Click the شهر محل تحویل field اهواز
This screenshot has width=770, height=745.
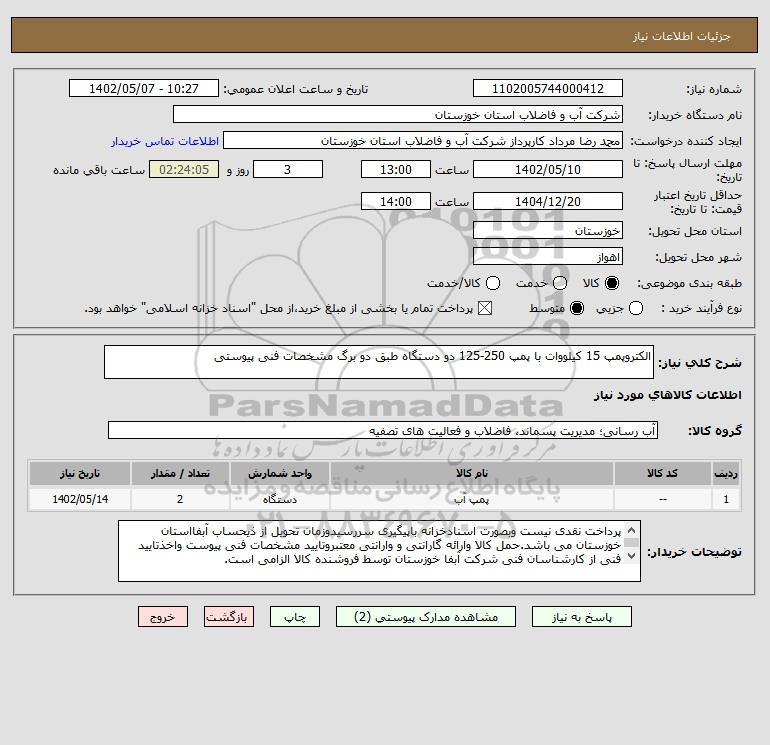click(548, 256)
